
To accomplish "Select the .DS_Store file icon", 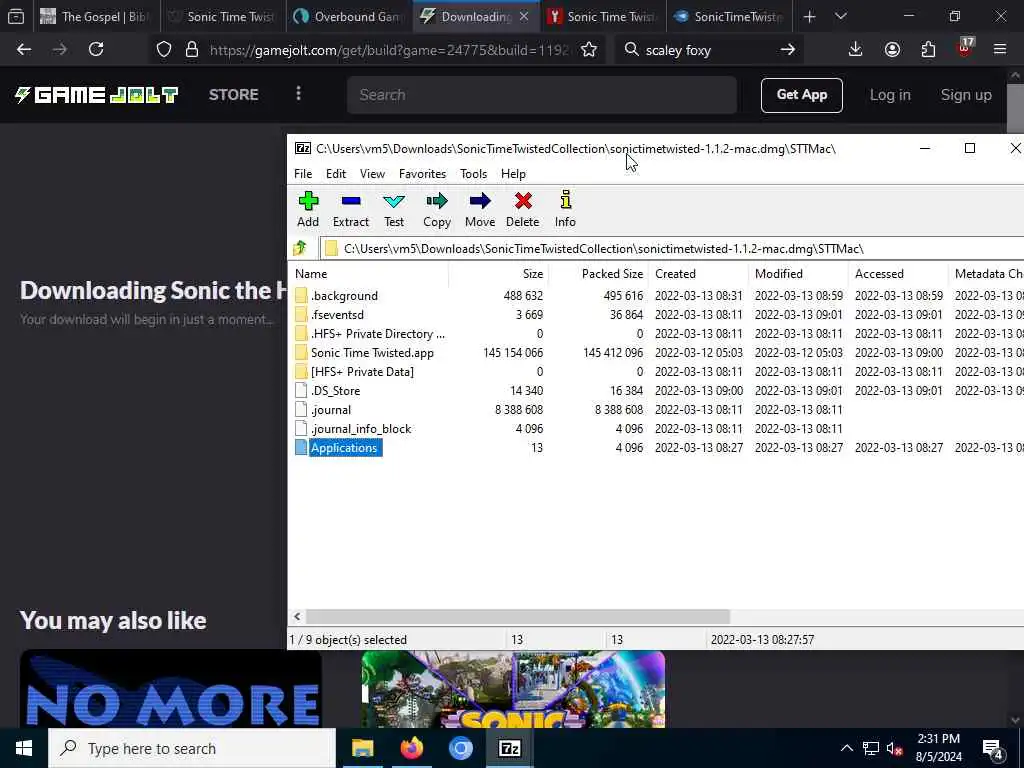I will [x=301, y=391].
